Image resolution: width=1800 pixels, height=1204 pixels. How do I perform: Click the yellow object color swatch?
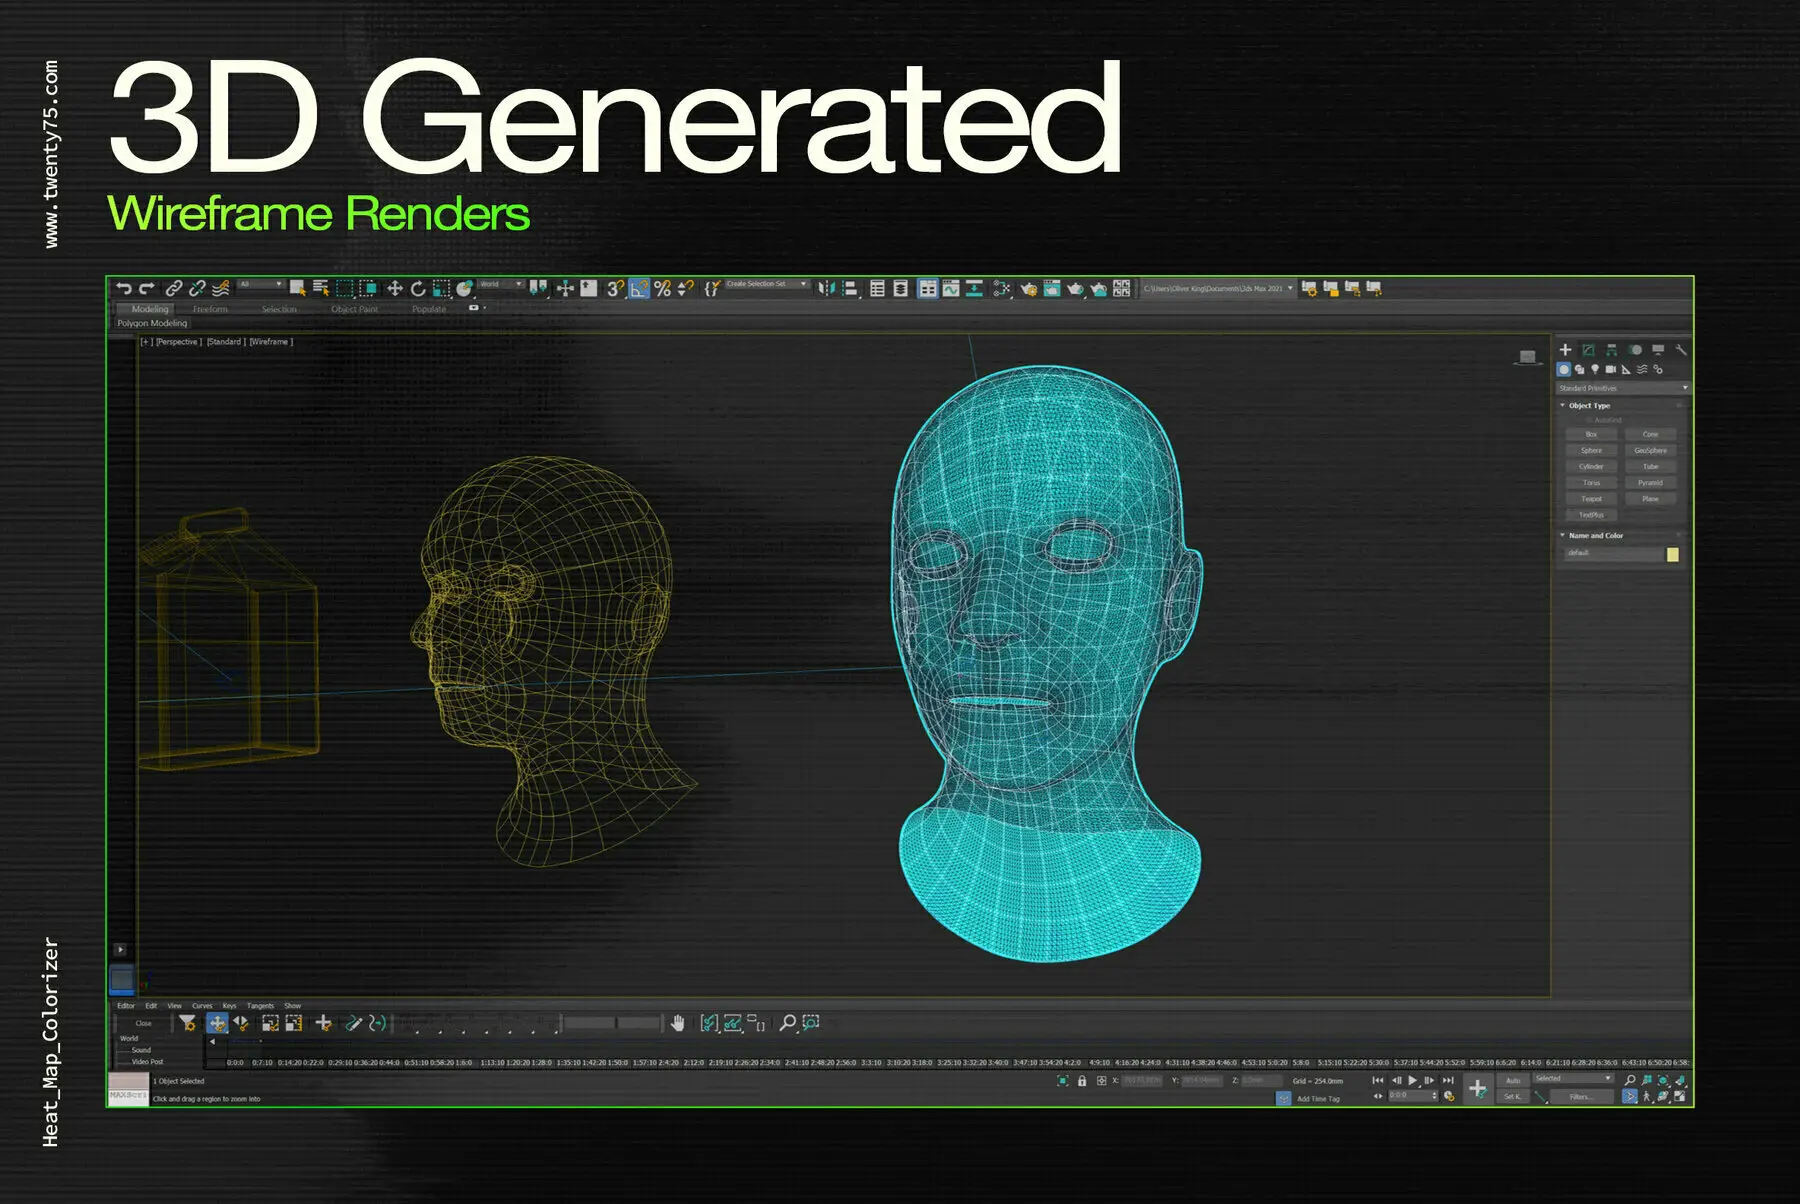(x=1672, y=554)
